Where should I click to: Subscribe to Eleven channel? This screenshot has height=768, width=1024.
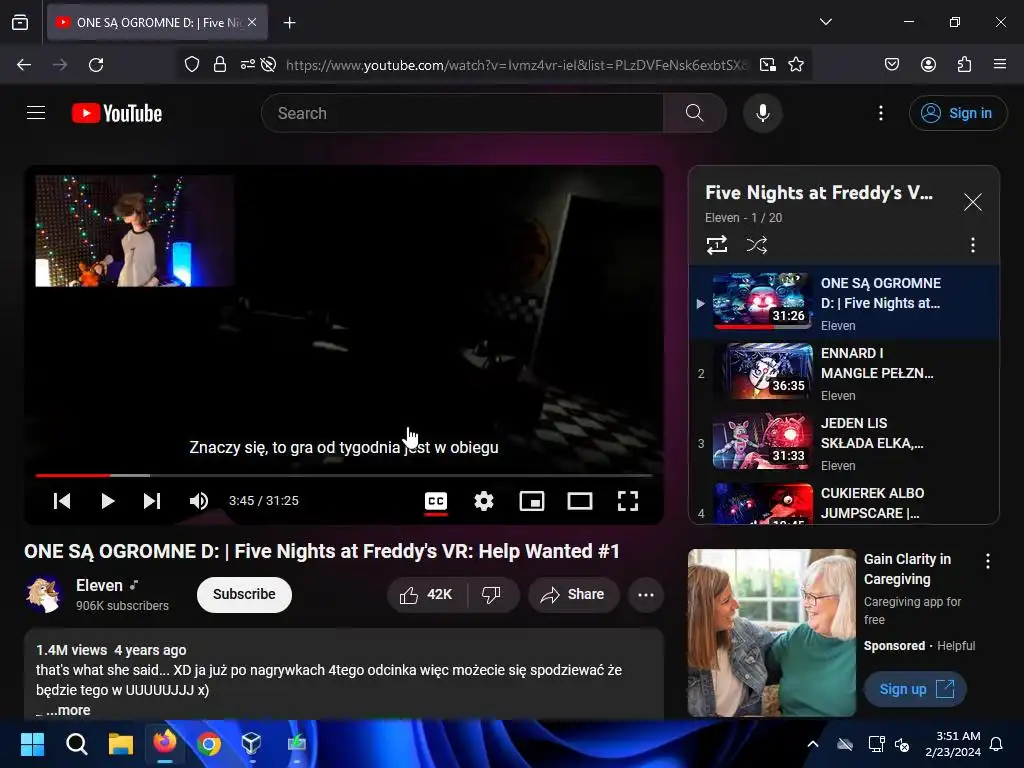[244, 594]
